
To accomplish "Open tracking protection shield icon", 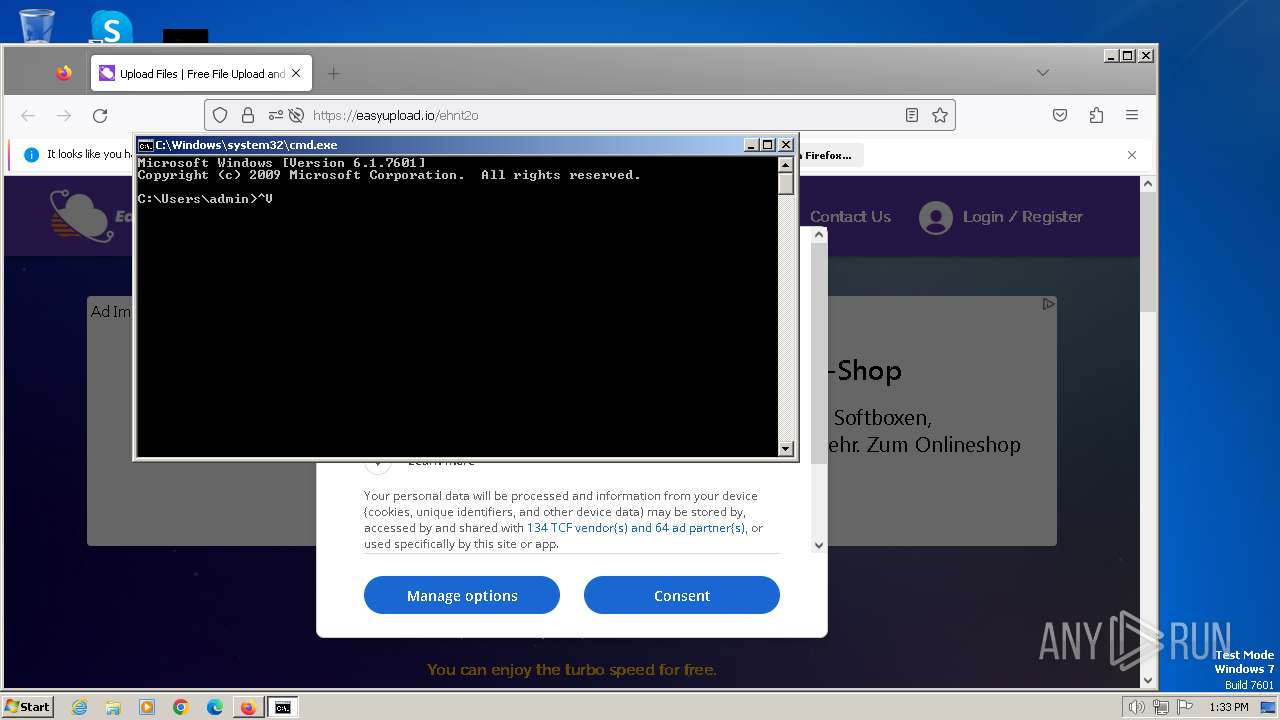I will 221,115.
